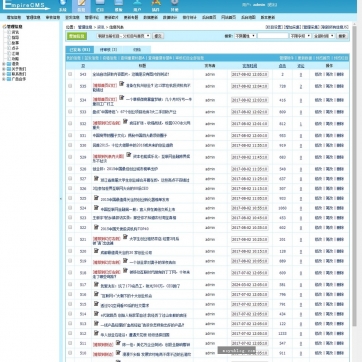Open the 不限属性 search attribute dropdown

click(245, 36)
